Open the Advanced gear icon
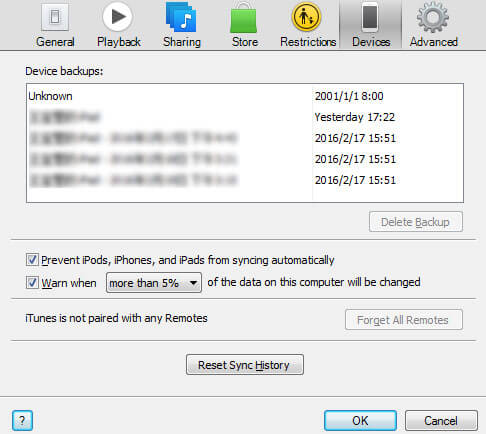This screenshot has height=434, width=486. click(x=433, y=17)
